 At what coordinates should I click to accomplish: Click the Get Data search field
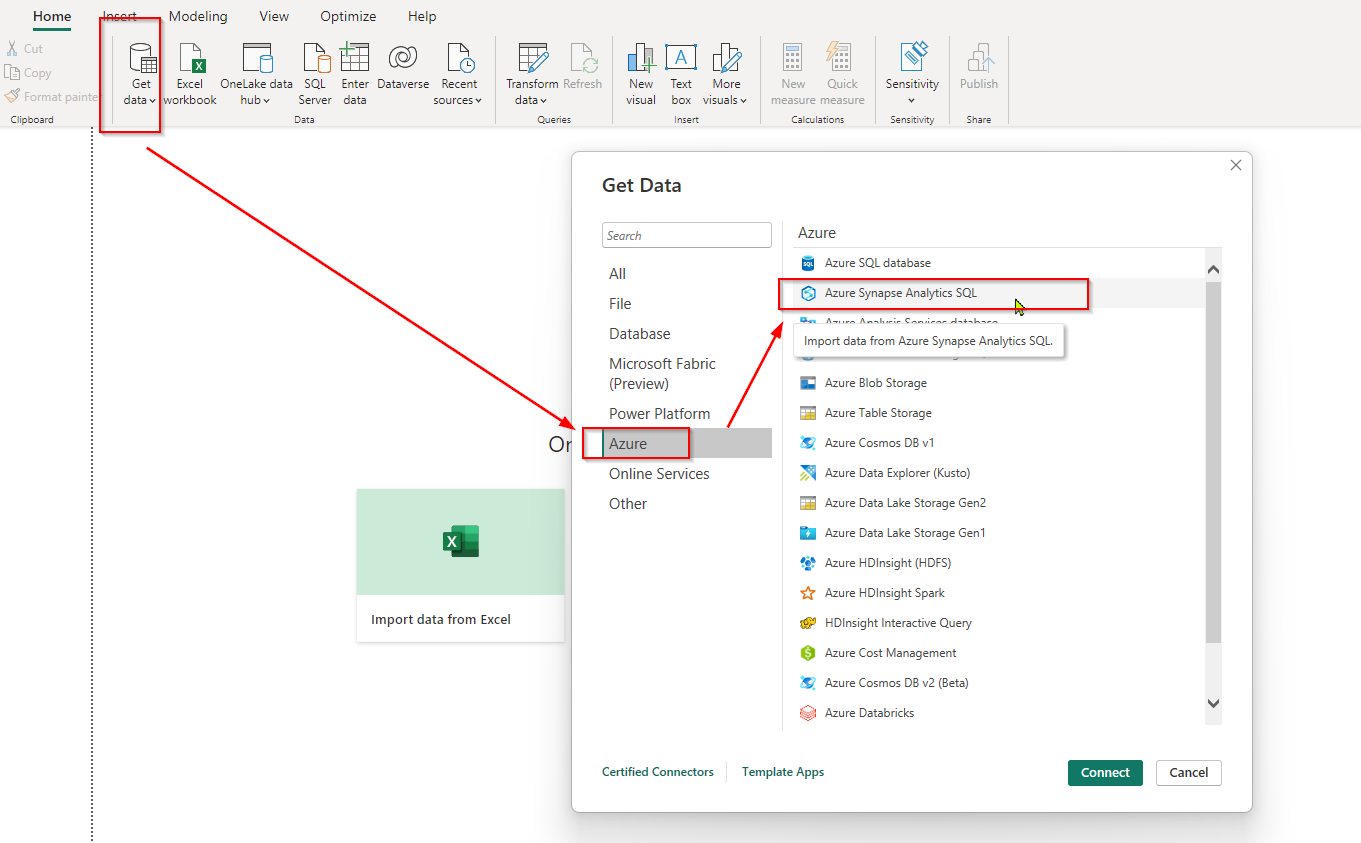tap(687, 235)
